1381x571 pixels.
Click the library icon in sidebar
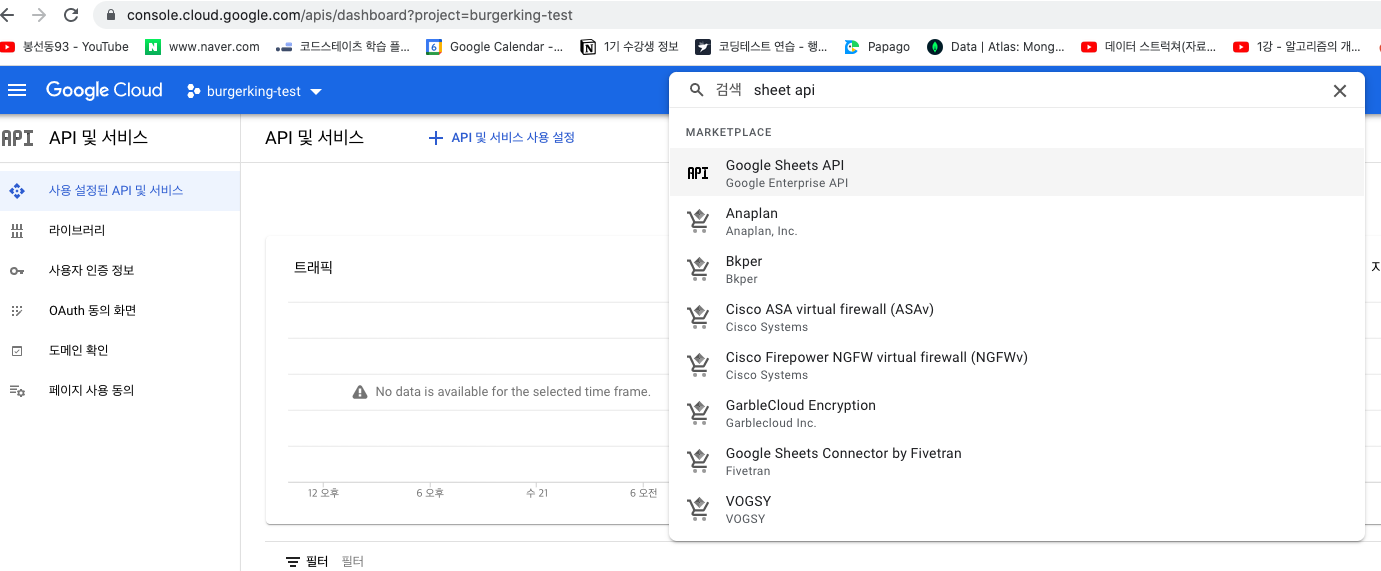click(x=17, y=231)
